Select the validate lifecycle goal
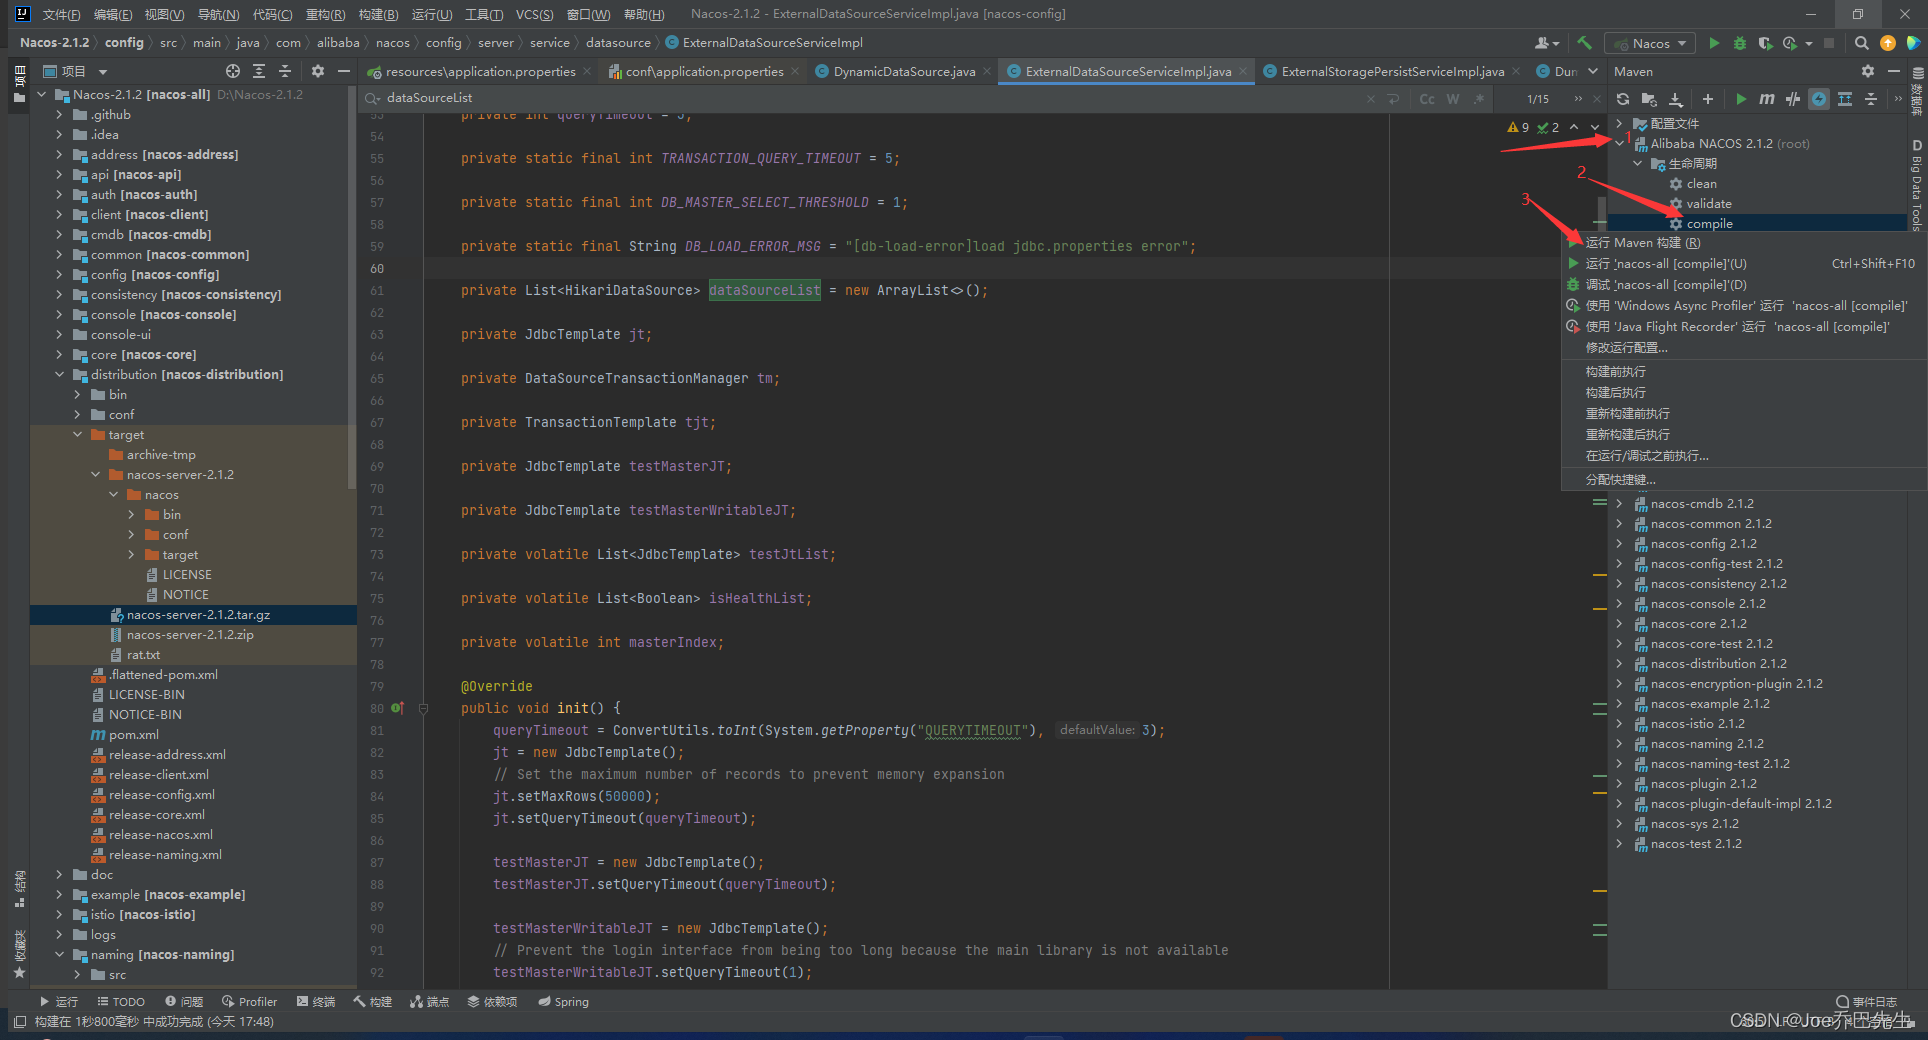This screenshot has height=1040, width=1928. click(x=1708, y=204)
